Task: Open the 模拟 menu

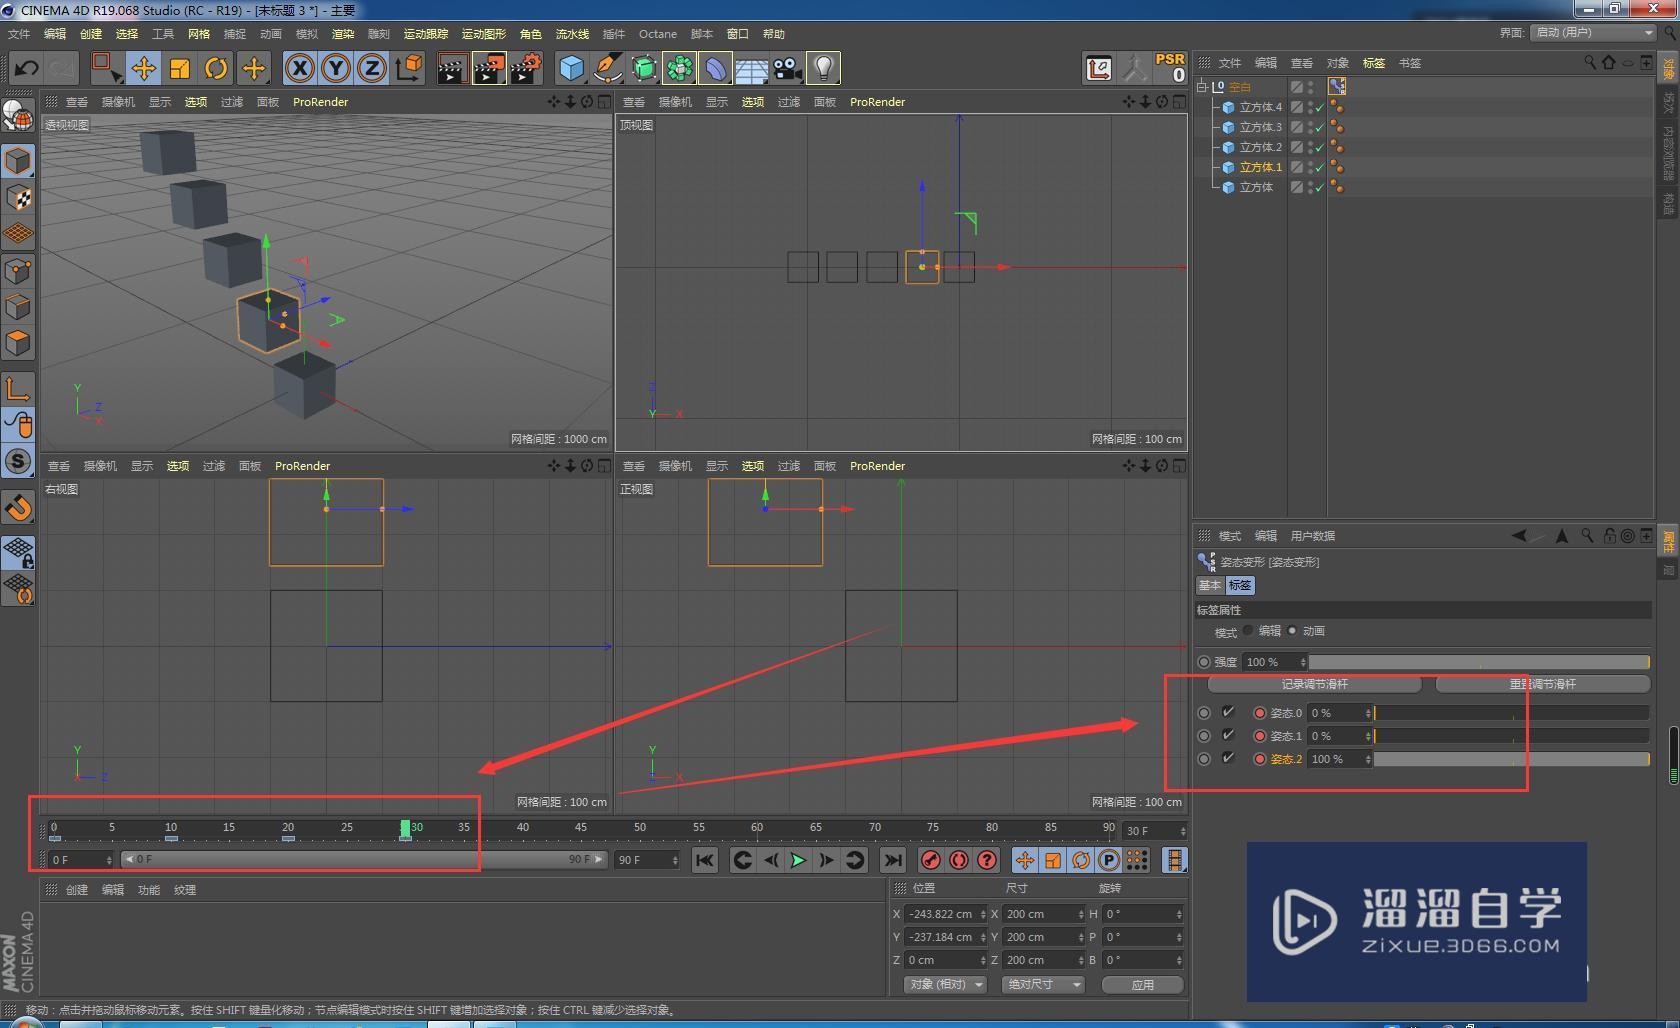Action: pyautogui.click(x=307, y=34)
